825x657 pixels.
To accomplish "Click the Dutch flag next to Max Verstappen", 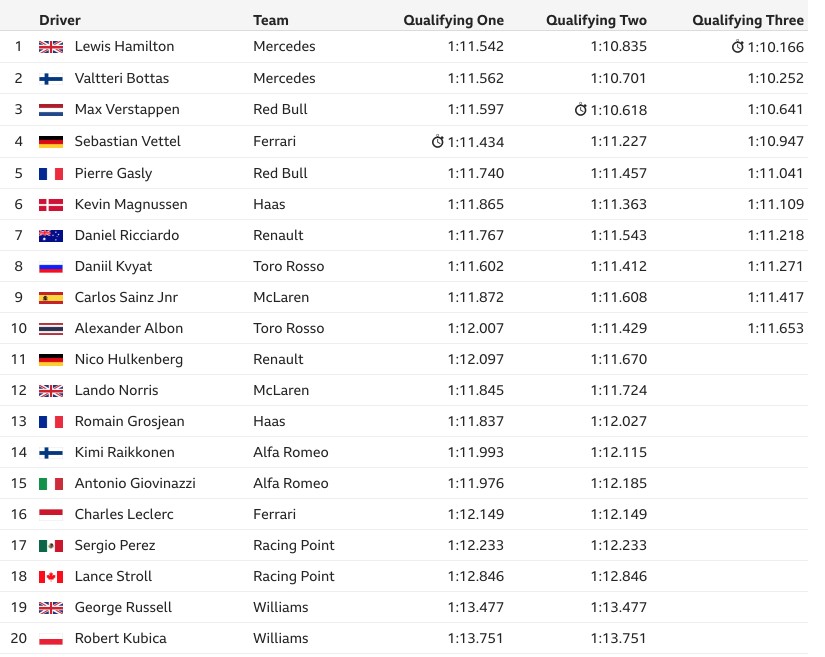I will point(51,110).
